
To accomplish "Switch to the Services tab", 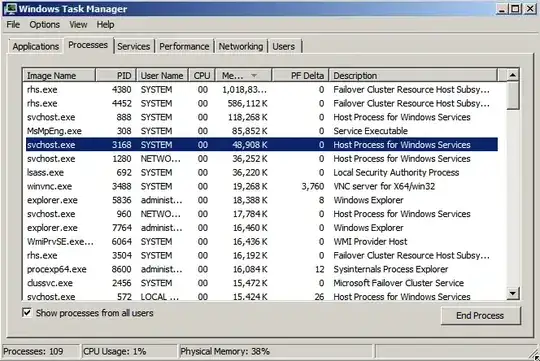I will pyautogui.click(x=134, y=46).
